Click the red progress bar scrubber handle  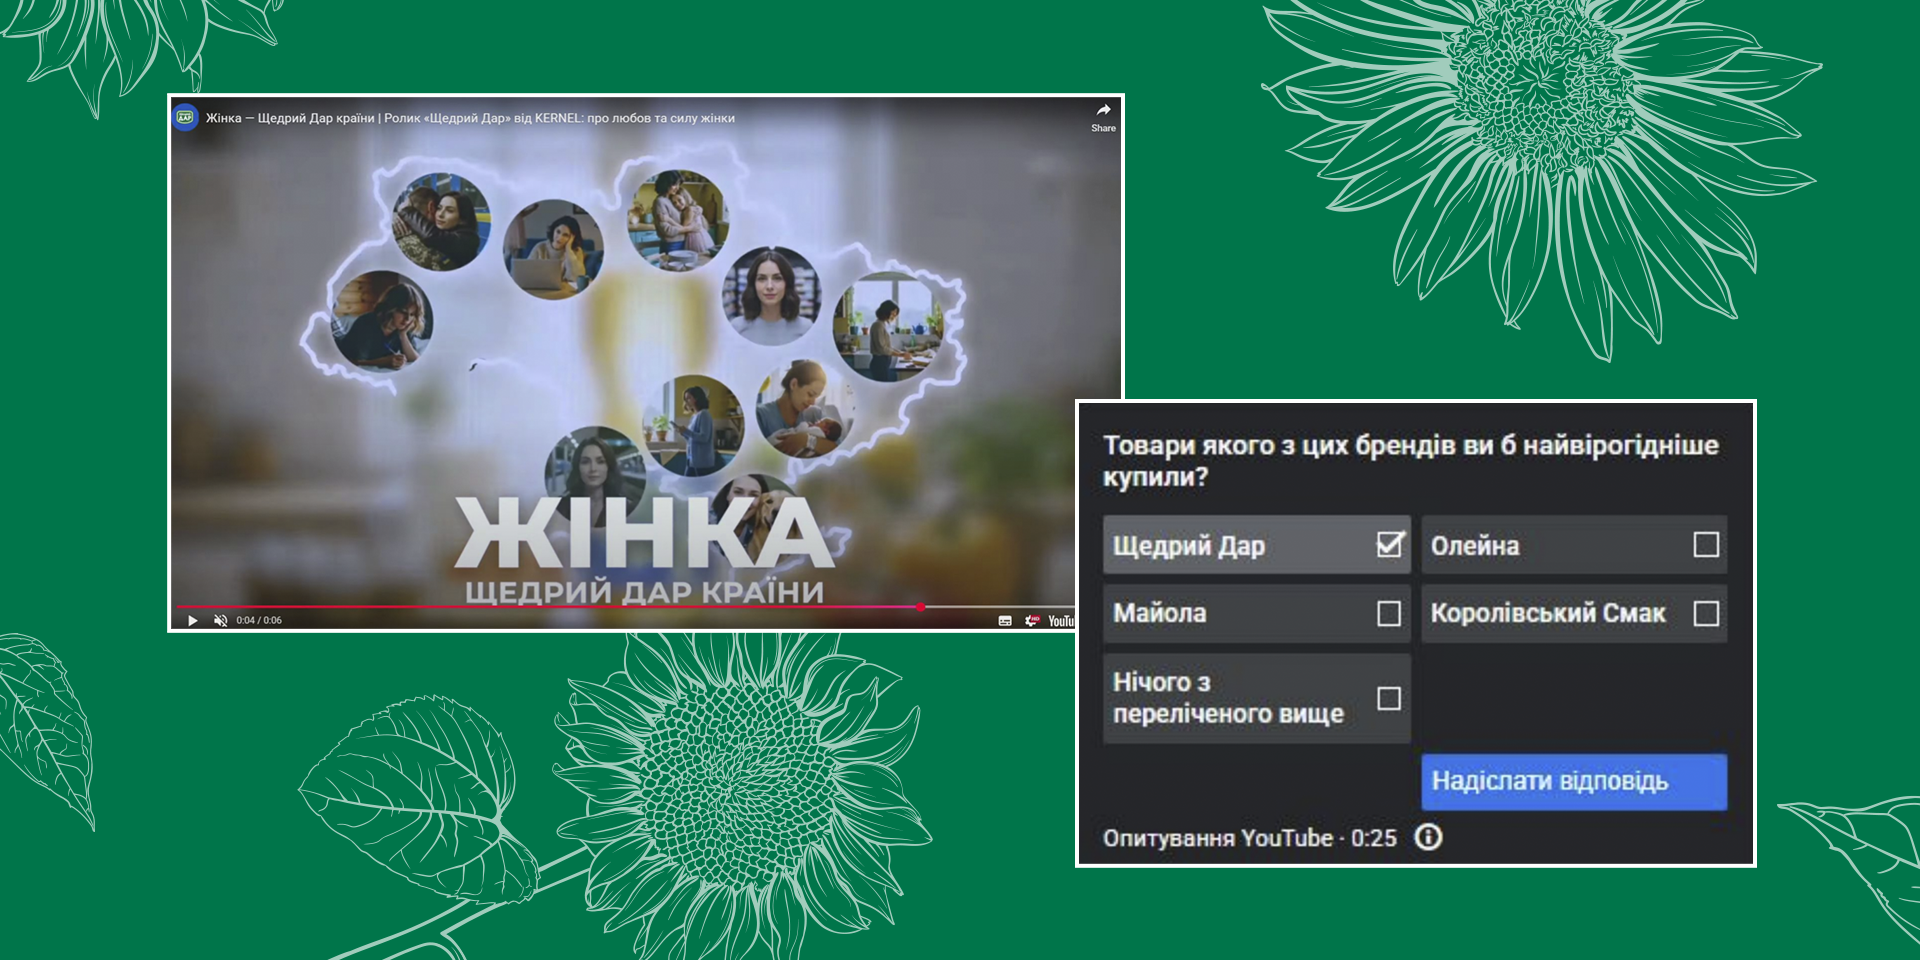tap(920, 606)
